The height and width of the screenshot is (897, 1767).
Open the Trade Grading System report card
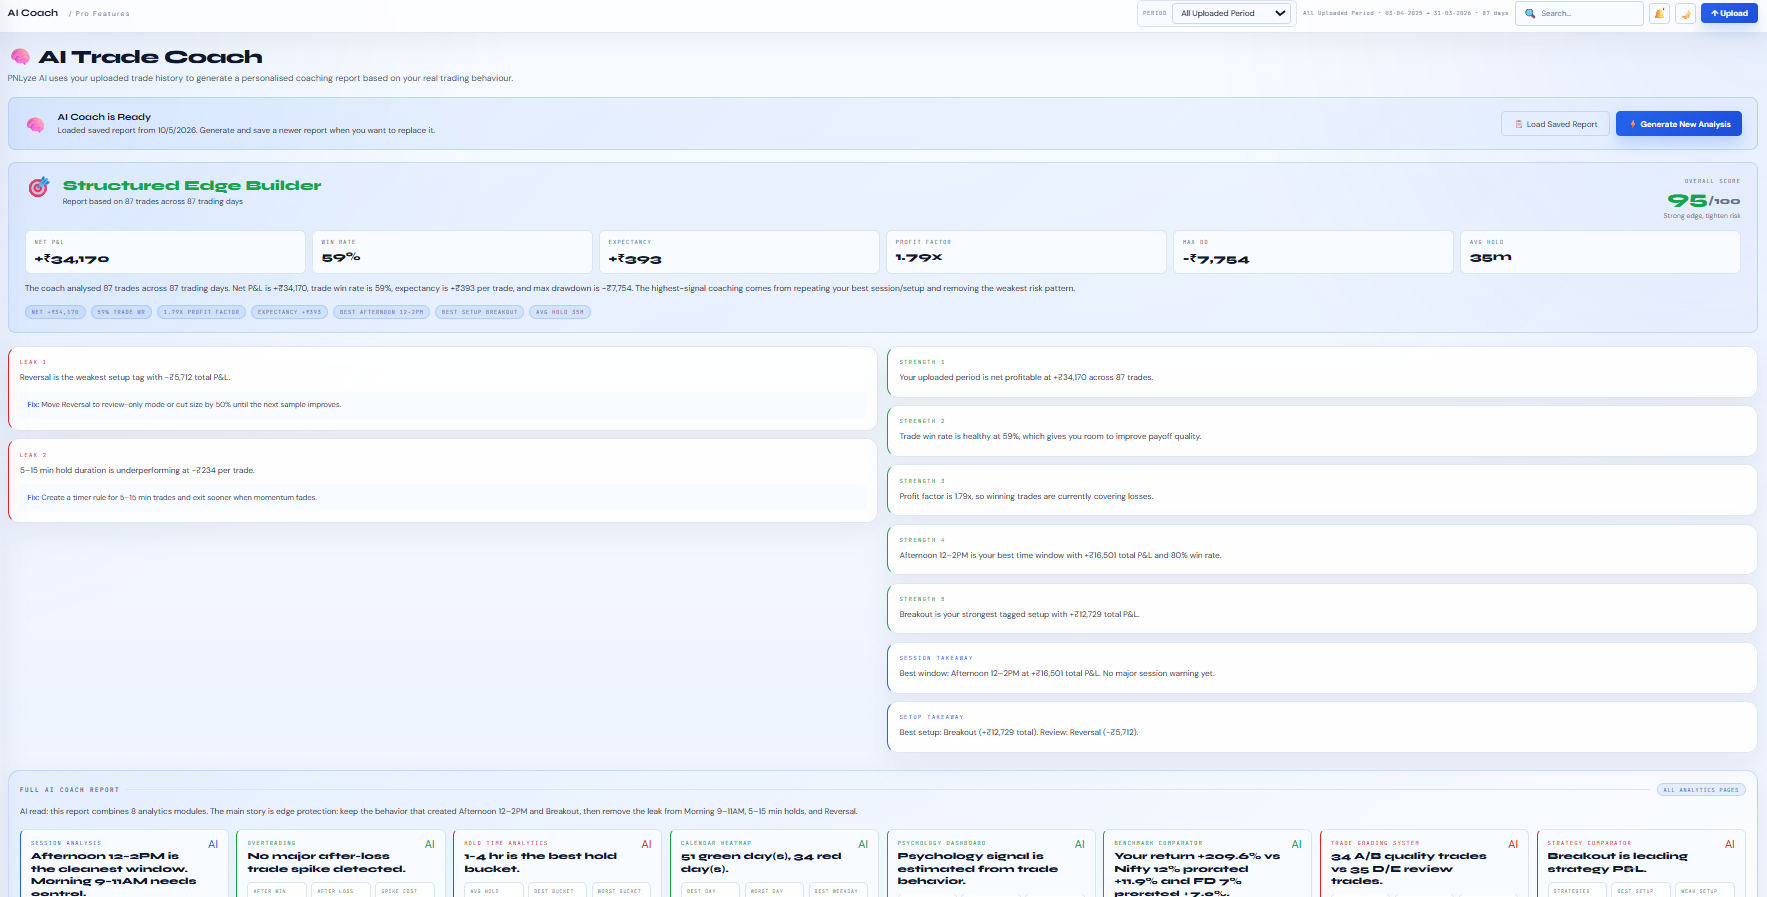coord(1424,864)
